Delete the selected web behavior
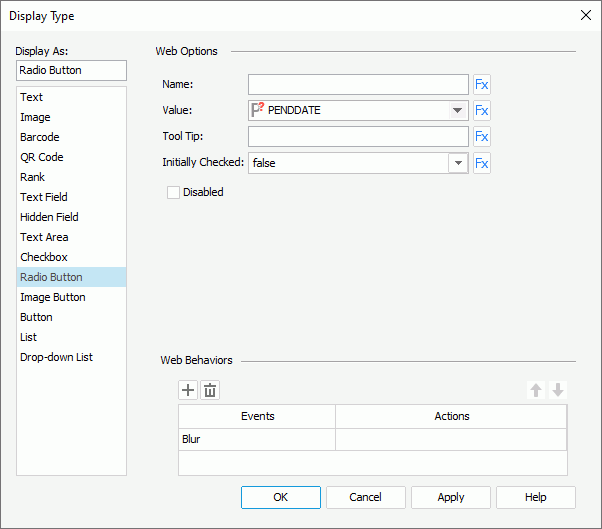Image resolution: width=602 pixels, height=529 pixels. [x=210, y=390]
